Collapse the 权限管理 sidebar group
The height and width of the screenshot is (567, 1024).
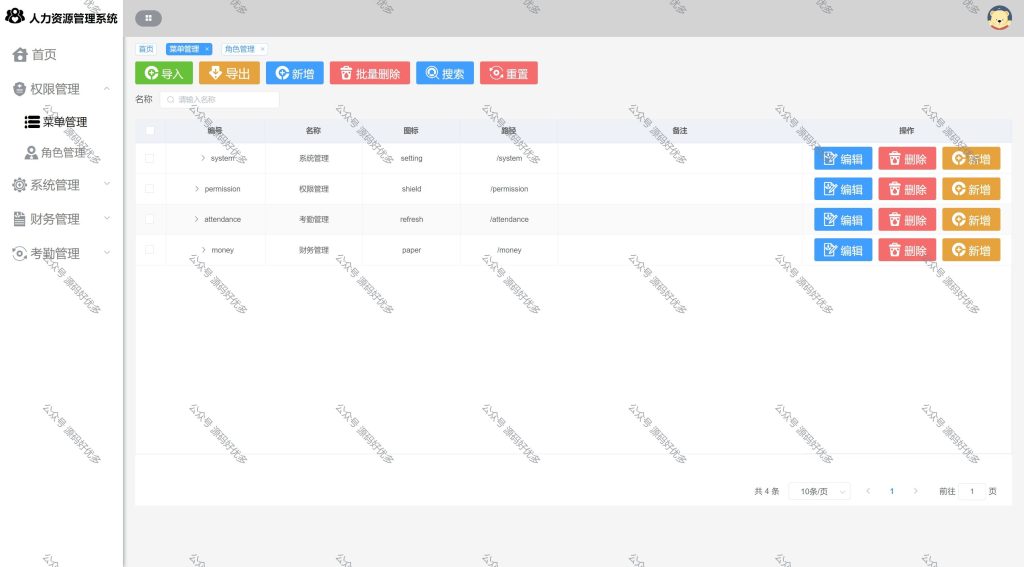(61, 89)
